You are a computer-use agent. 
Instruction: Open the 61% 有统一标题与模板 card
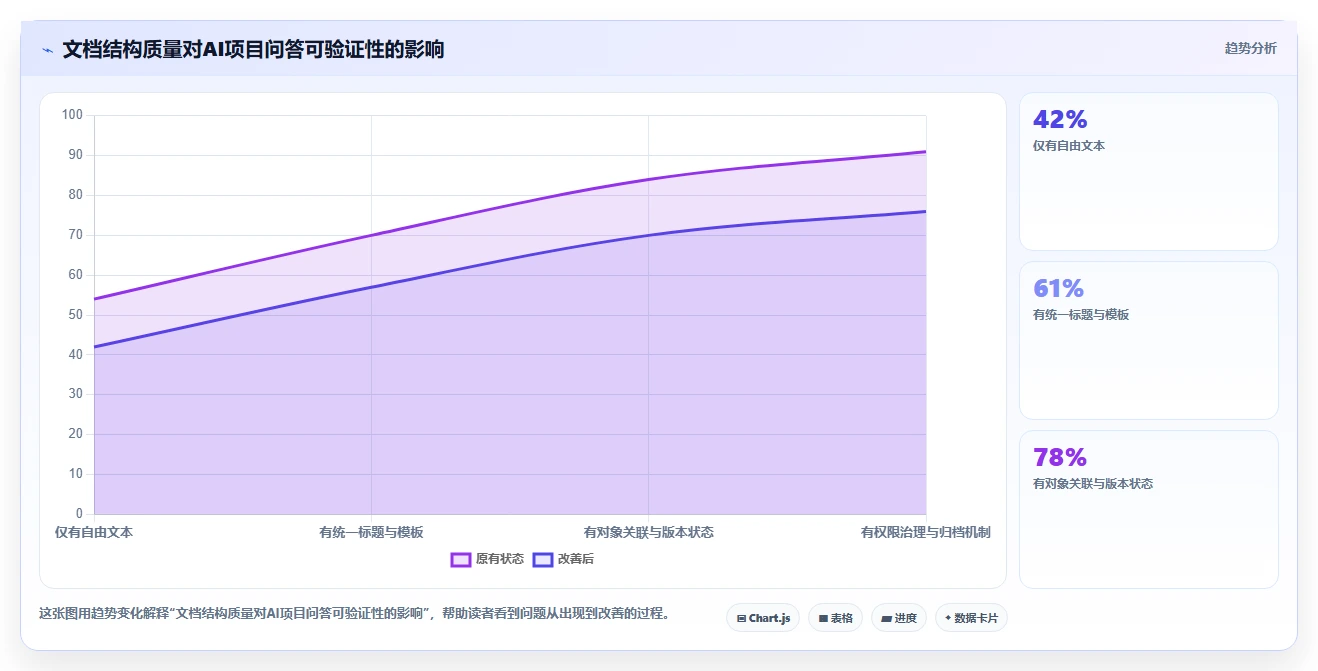click(x=1148, y=340)
